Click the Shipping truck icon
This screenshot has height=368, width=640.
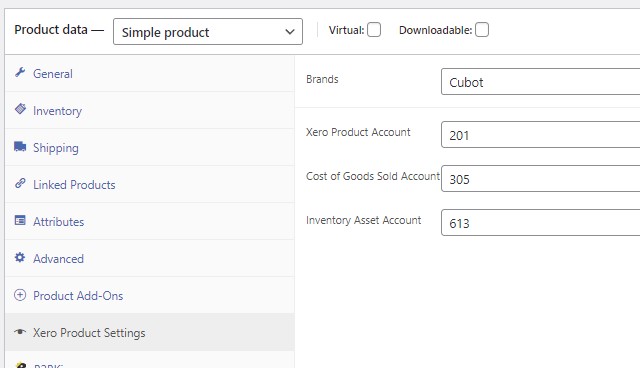point(20,146)
